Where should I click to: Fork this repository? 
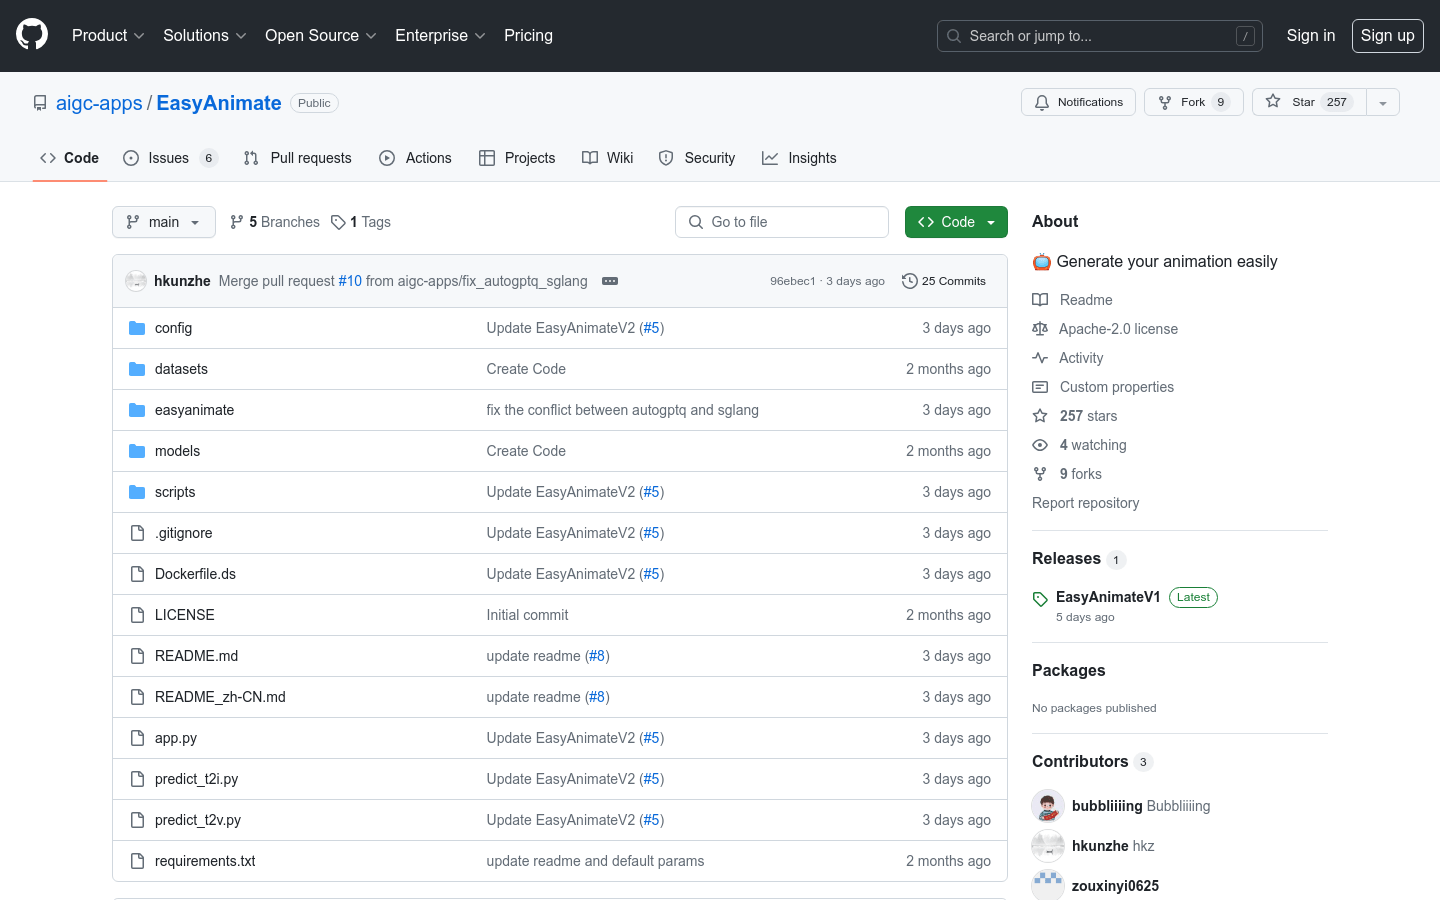click(1194, 102)
